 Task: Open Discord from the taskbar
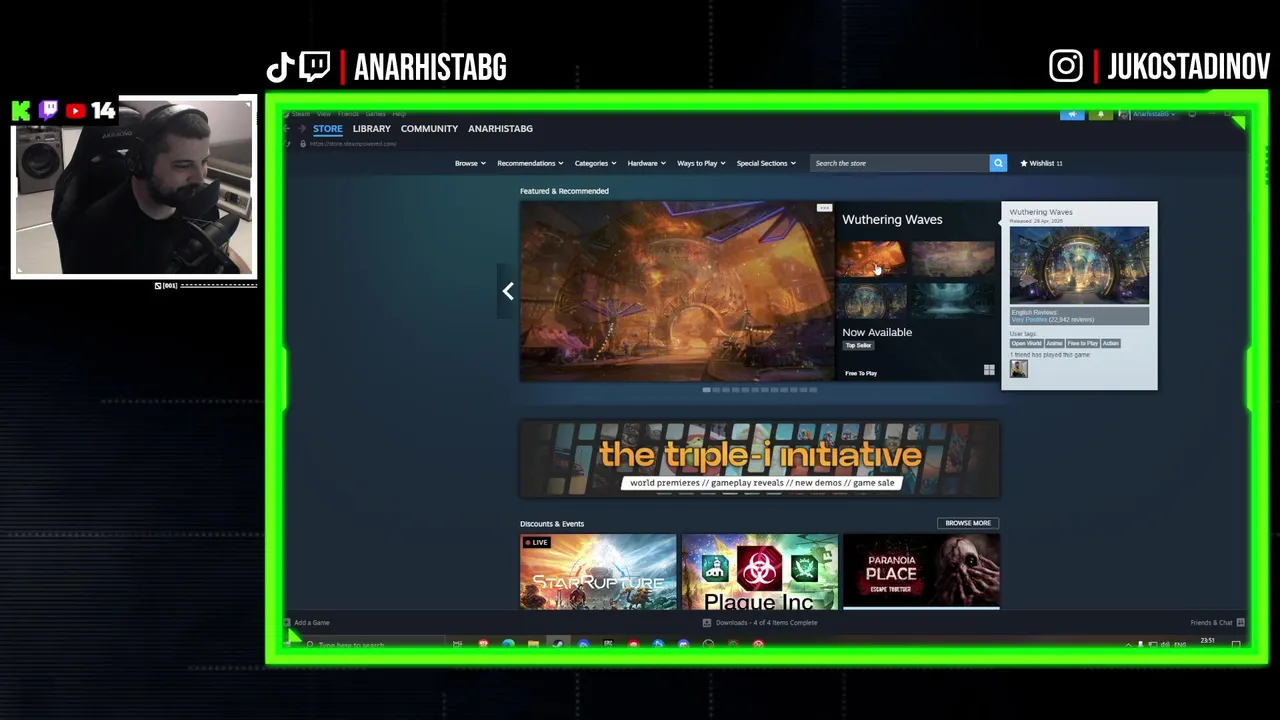click(x=683, y=644)
